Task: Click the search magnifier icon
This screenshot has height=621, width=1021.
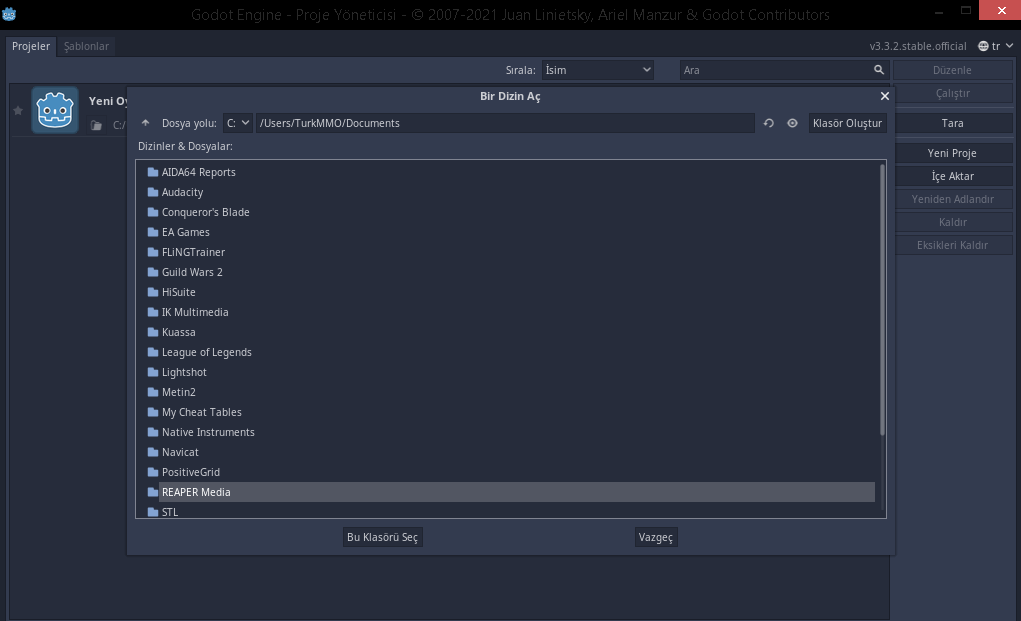Action: pyautogui.click(x=878, y=70)
